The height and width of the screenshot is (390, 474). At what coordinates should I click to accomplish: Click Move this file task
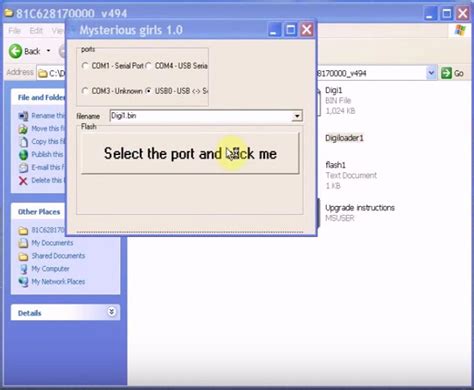49,129
